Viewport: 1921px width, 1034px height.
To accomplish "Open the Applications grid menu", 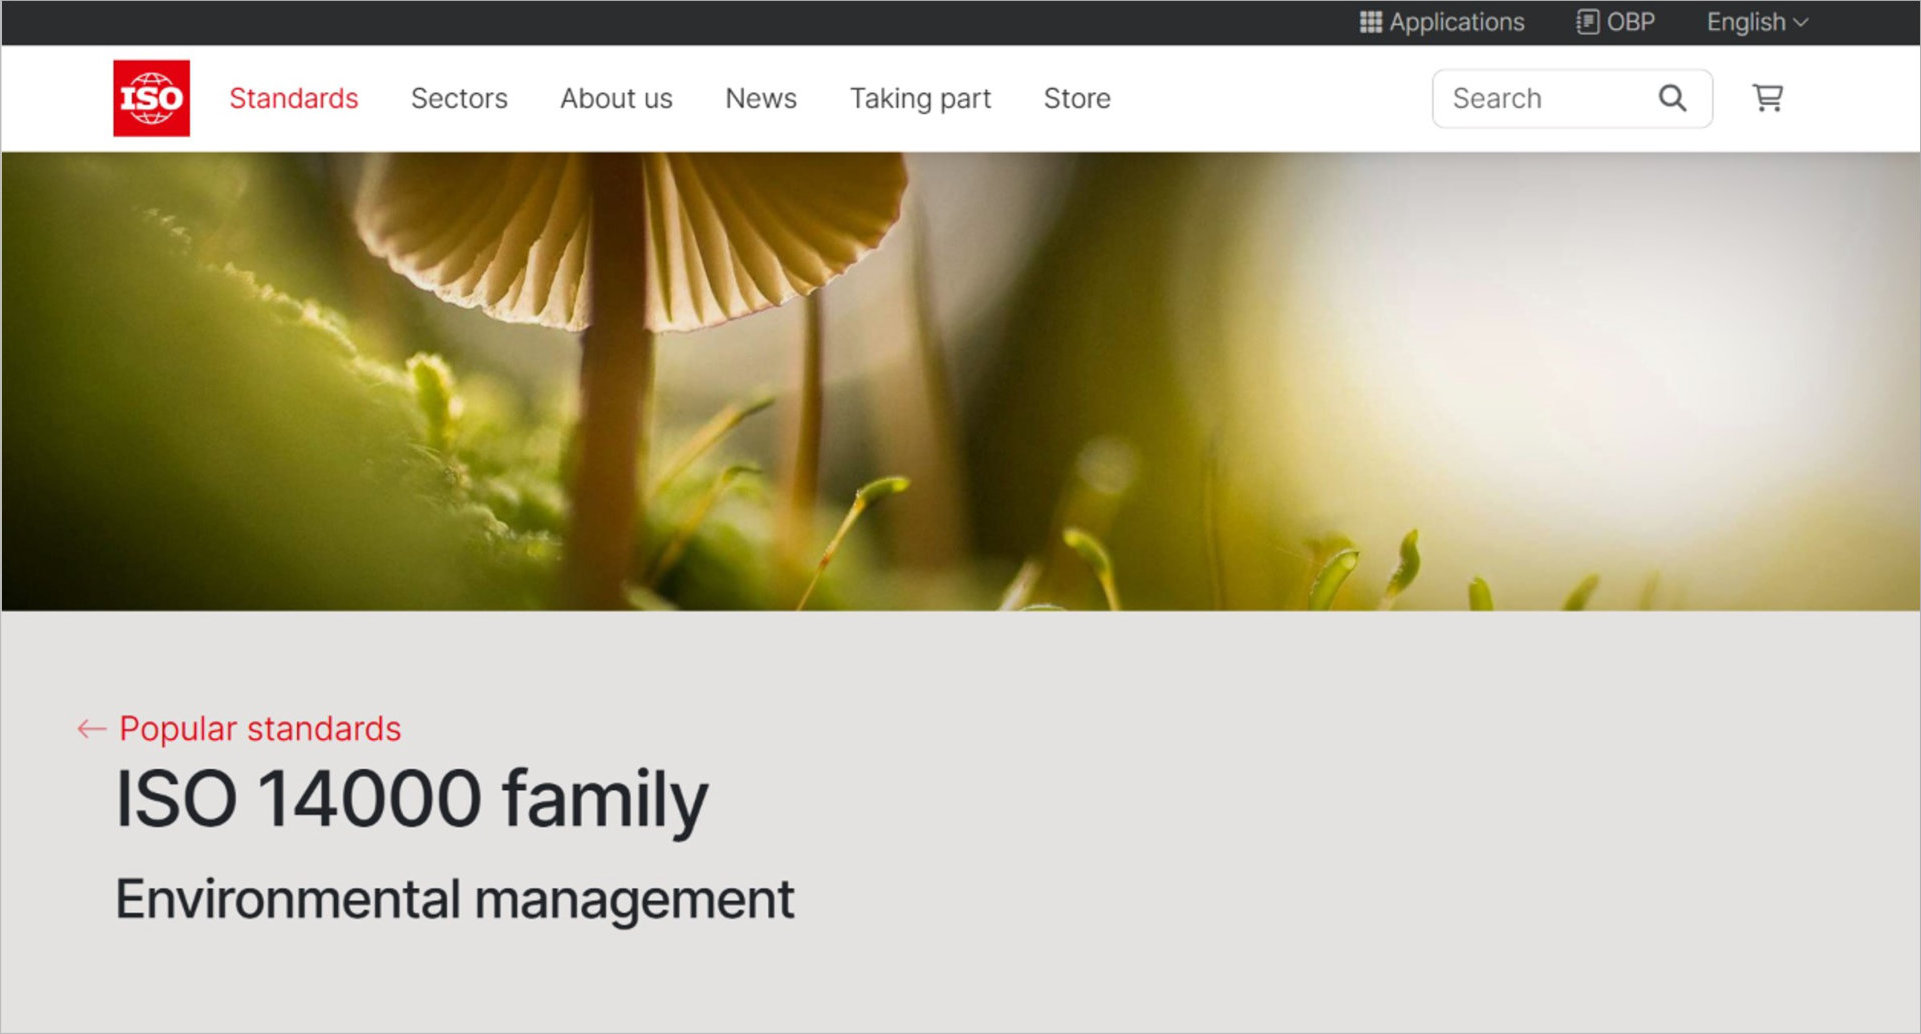I will (x=1442, y=22).
